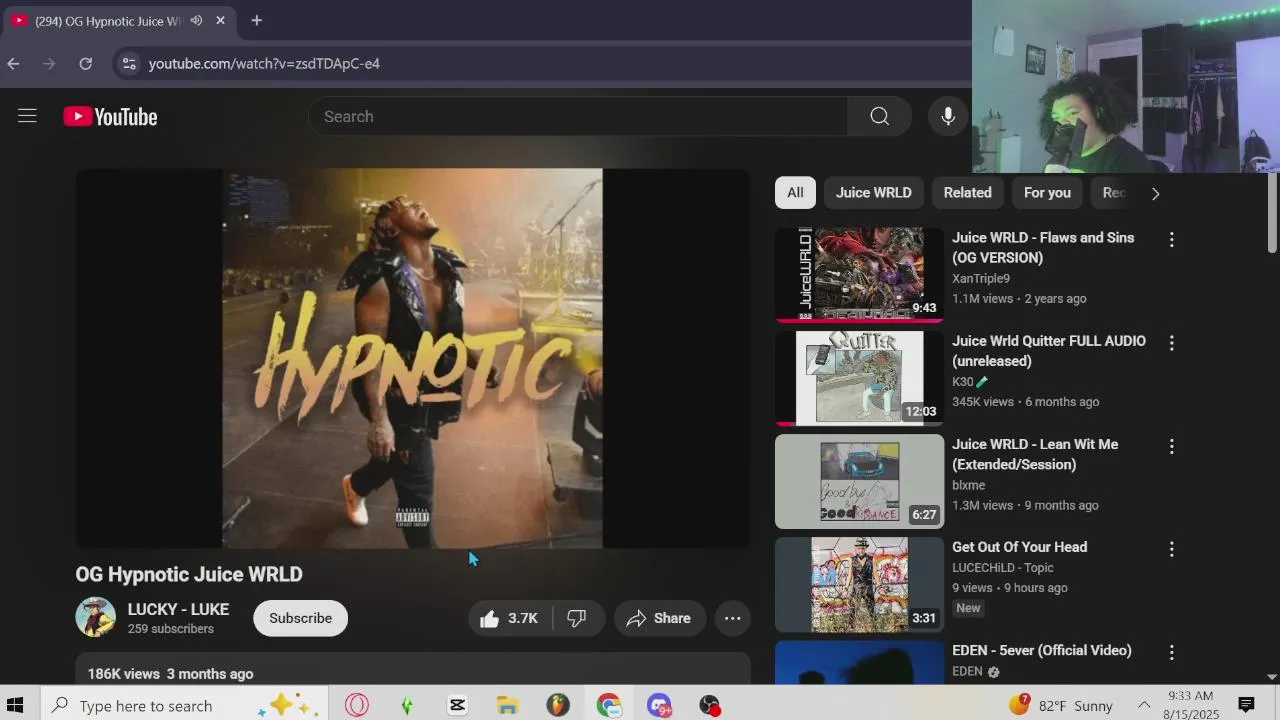Open Juice Wrld Quitter FULL AUDIO title
This screenshot has width=1280, height=720.
(1049, 351)
